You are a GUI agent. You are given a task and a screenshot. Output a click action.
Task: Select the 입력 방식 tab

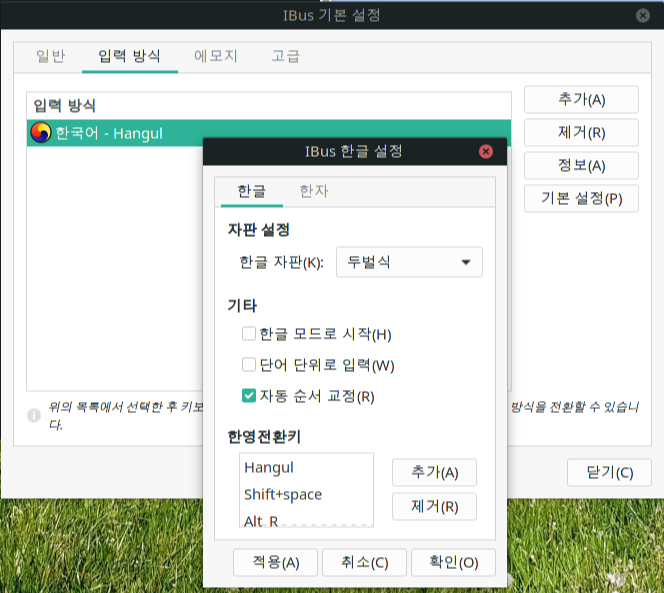(129, 56)
